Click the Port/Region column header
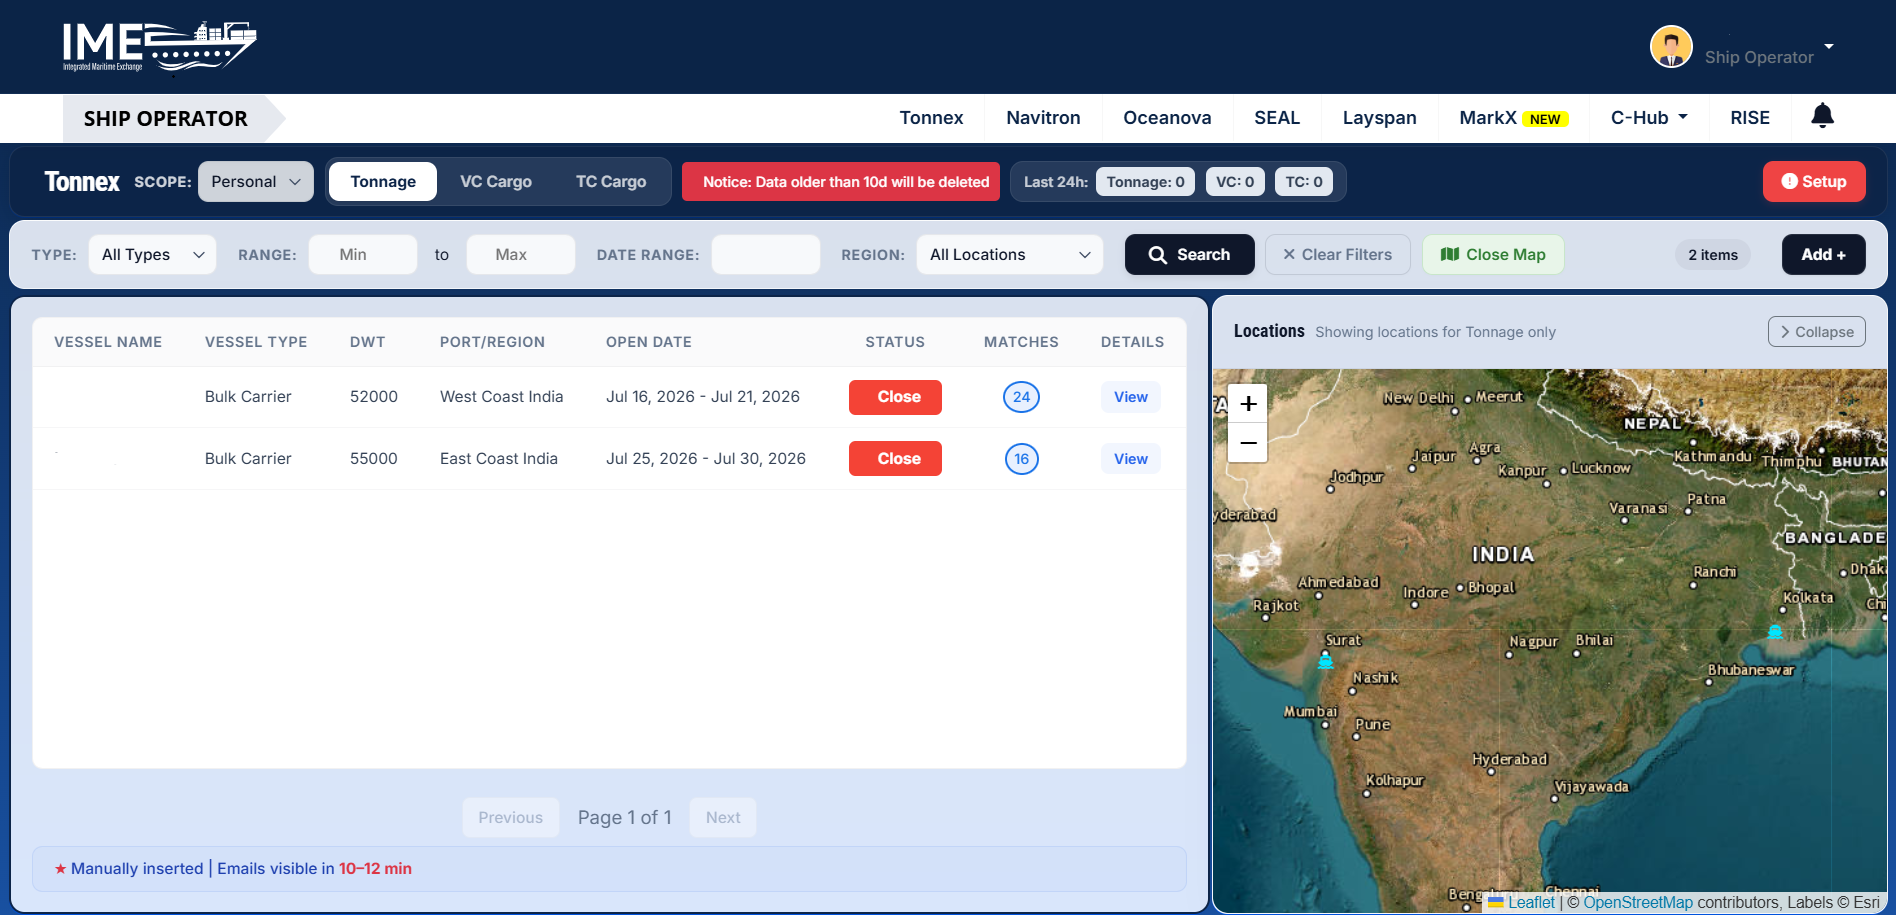 (492, 342)
